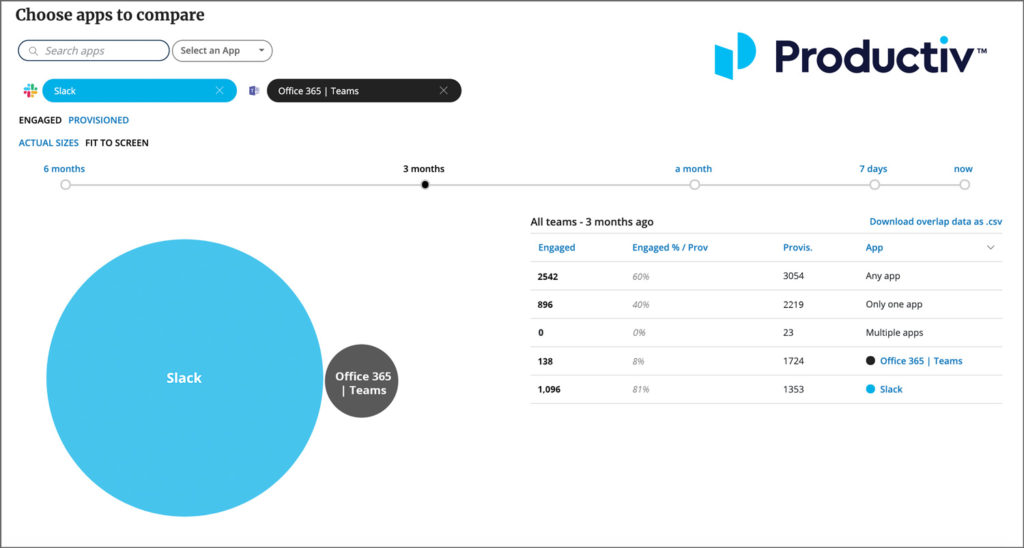Select the a month timeline point
The image size is (1024, 548).
pyautogui.click(x=695, y=185)
